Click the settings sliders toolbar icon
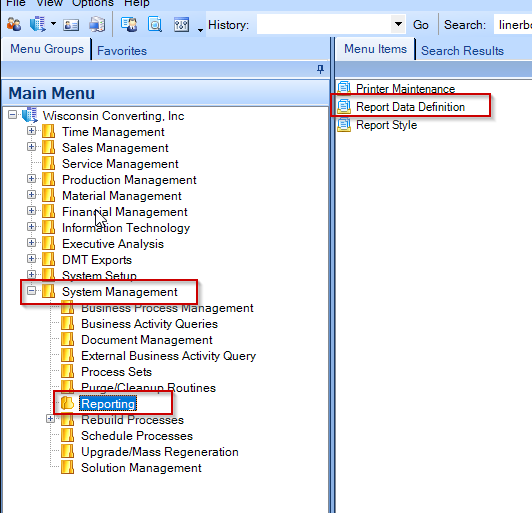 pyautogui.click(x=182, y=25)
